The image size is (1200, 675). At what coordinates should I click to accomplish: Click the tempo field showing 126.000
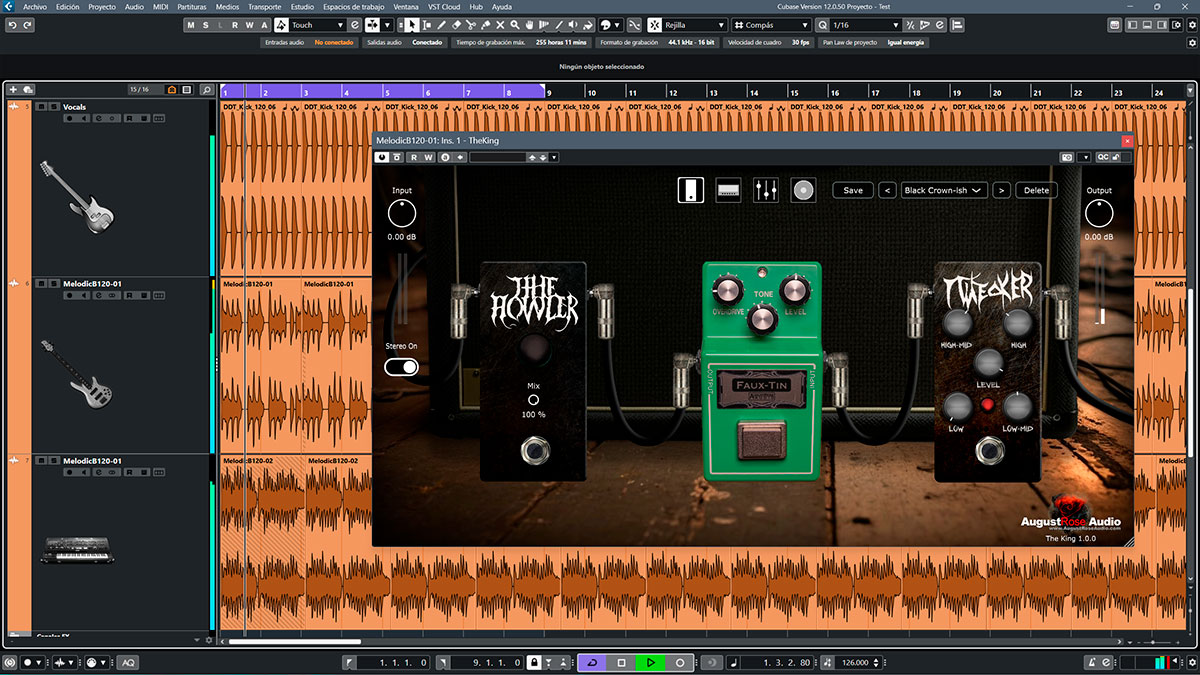(x=855, y=662)
